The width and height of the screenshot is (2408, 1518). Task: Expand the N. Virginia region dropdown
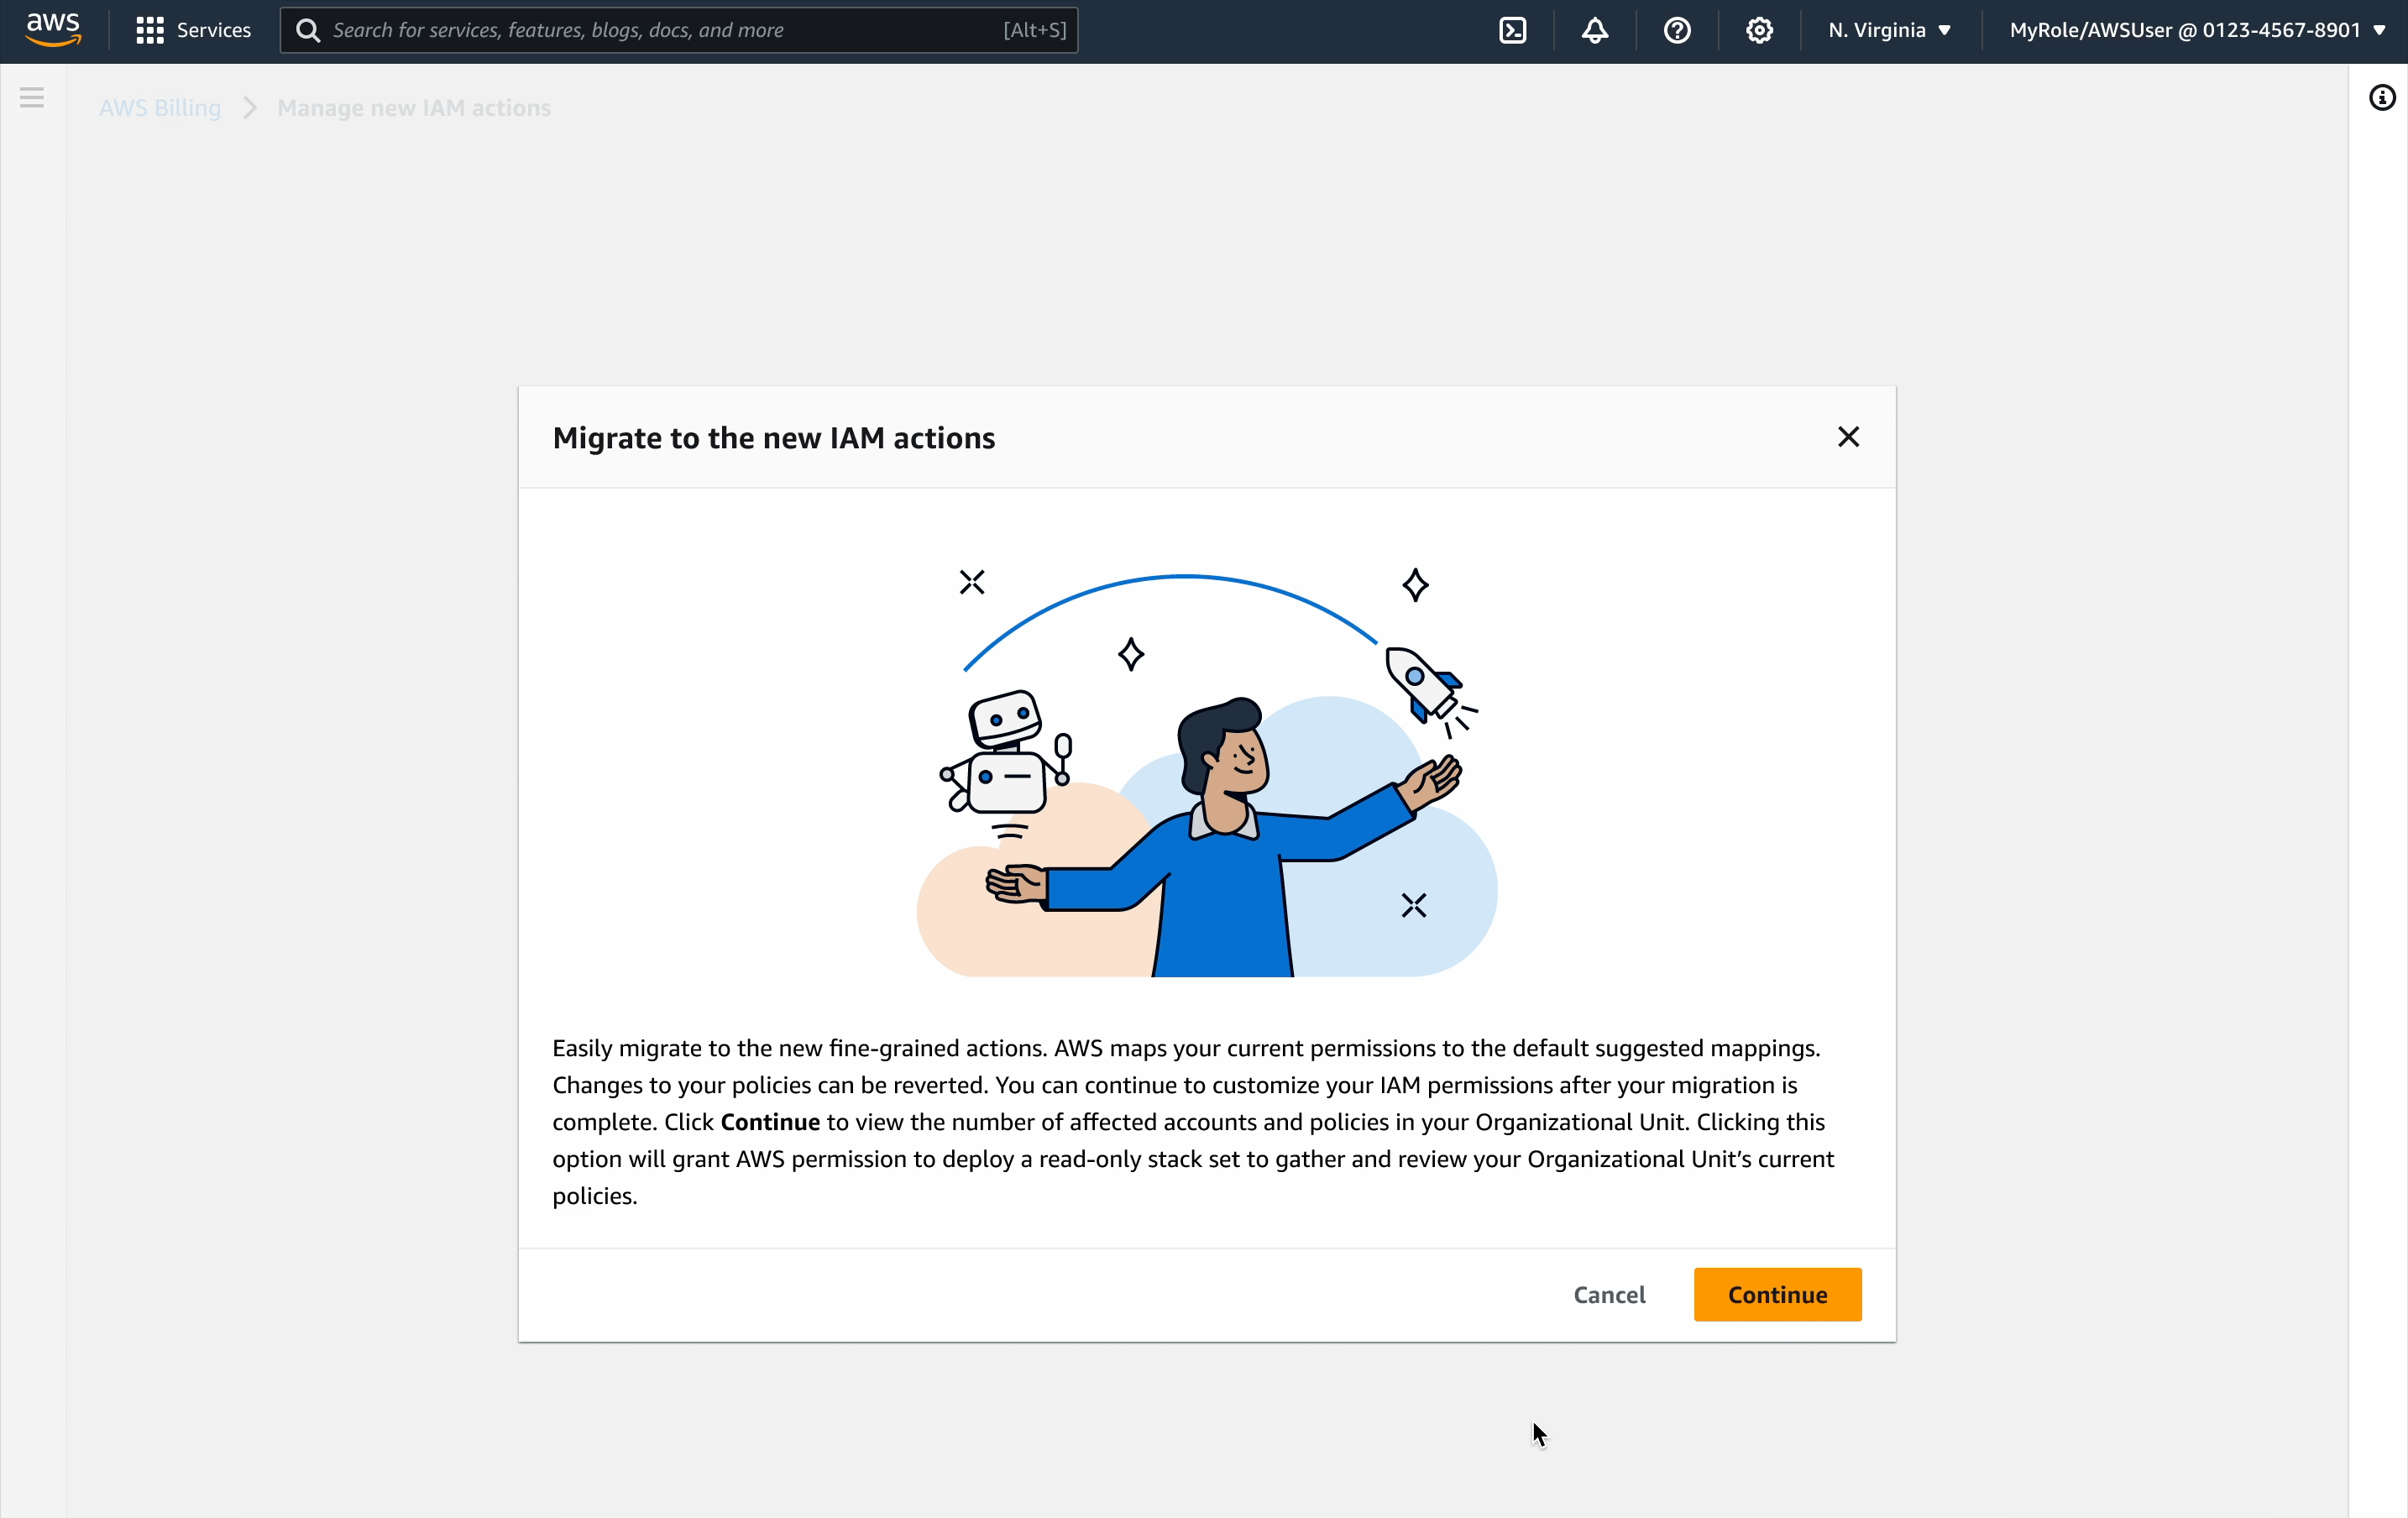(x=1888, y=30)
